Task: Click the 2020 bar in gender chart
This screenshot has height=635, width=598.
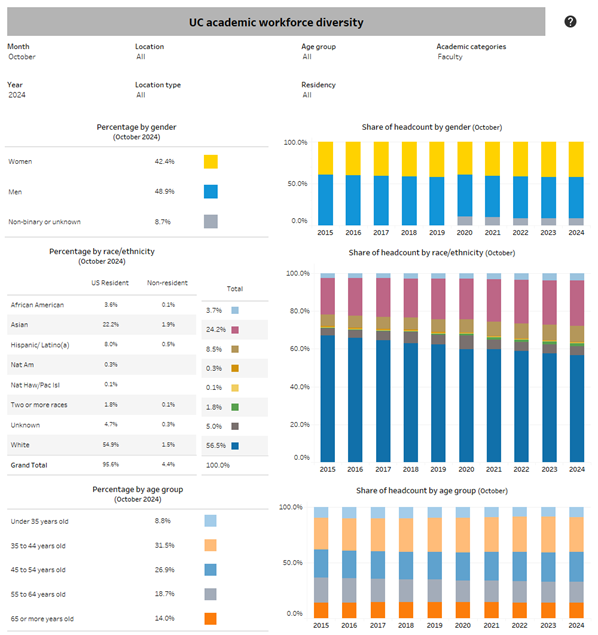Action: click(464, 183)
